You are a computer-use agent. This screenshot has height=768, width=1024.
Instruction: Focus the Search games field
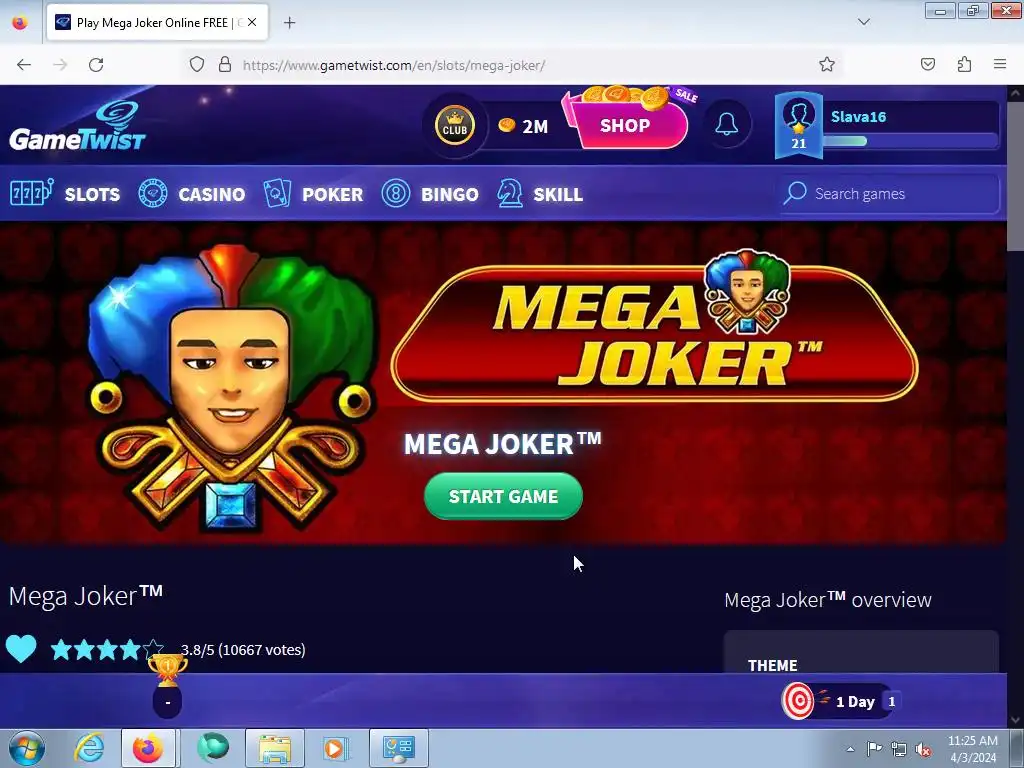click(x=889, y=193)
